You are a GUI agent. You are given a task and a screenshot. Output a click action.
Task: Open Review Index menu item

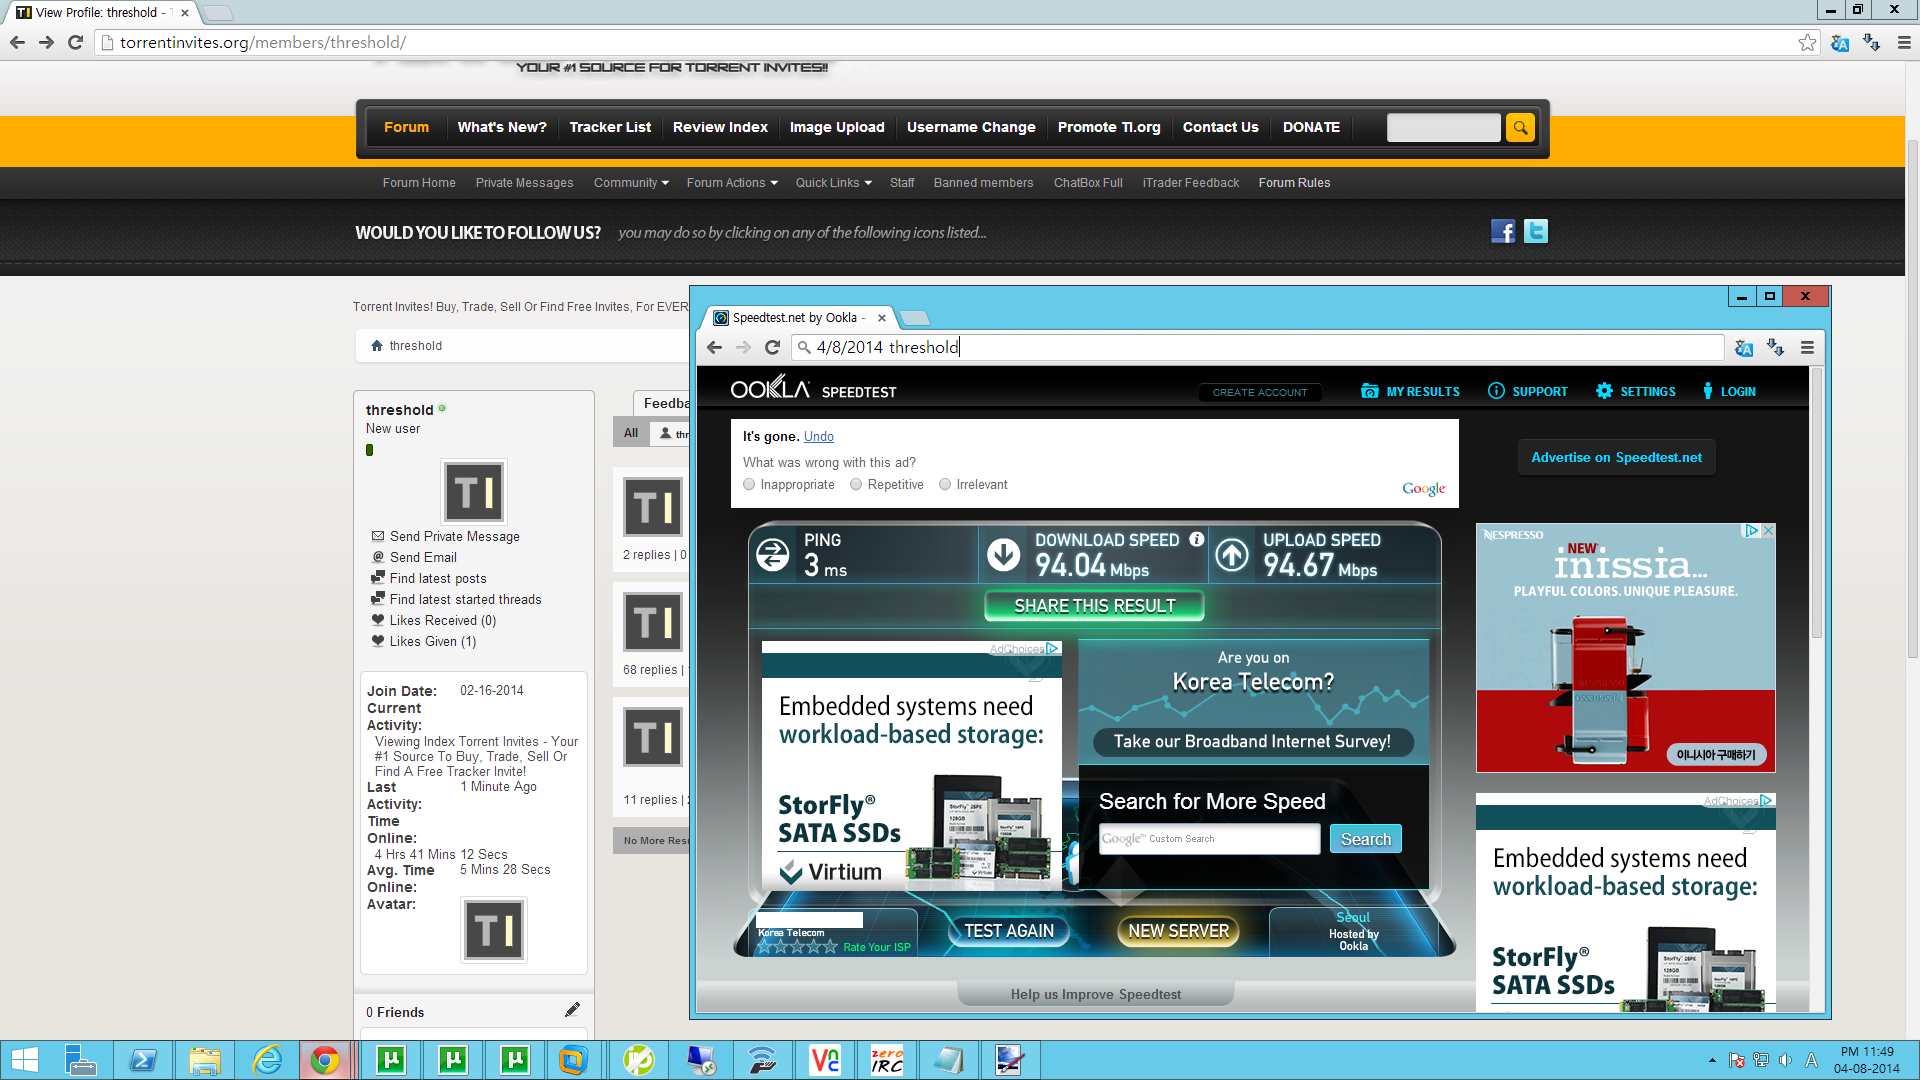pyautogui.click(x=720, y=127)
